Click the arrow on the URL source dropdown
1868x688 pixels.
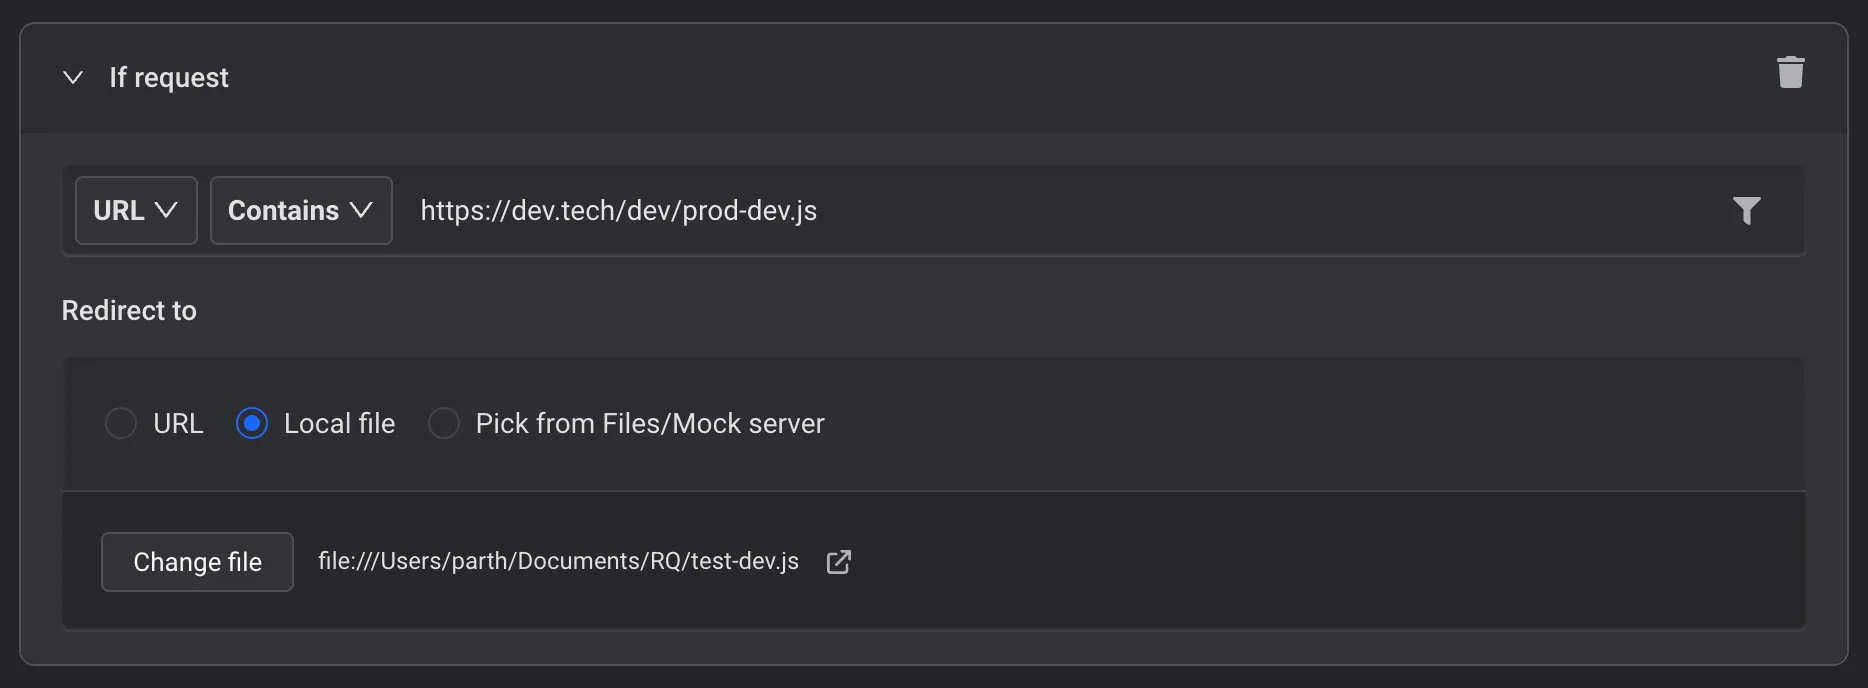pos(167,210)
